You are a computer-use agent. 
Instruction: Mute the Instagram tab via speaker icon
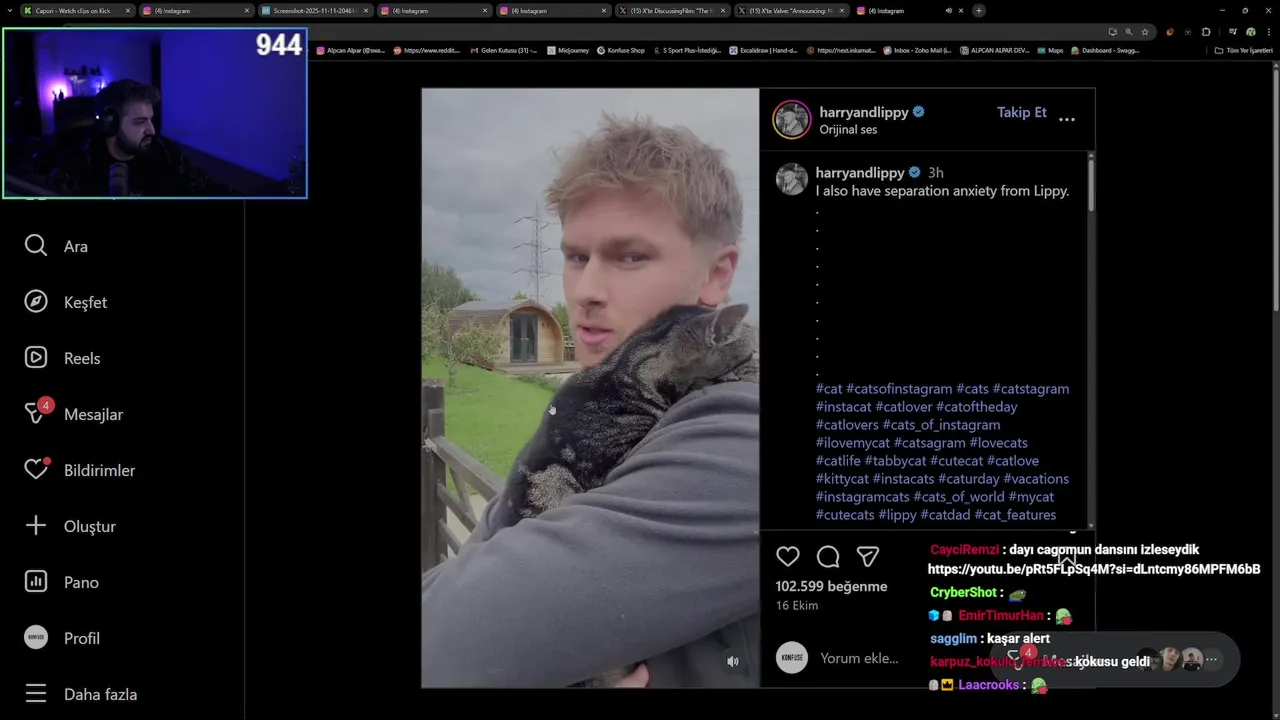pos(948,11)
